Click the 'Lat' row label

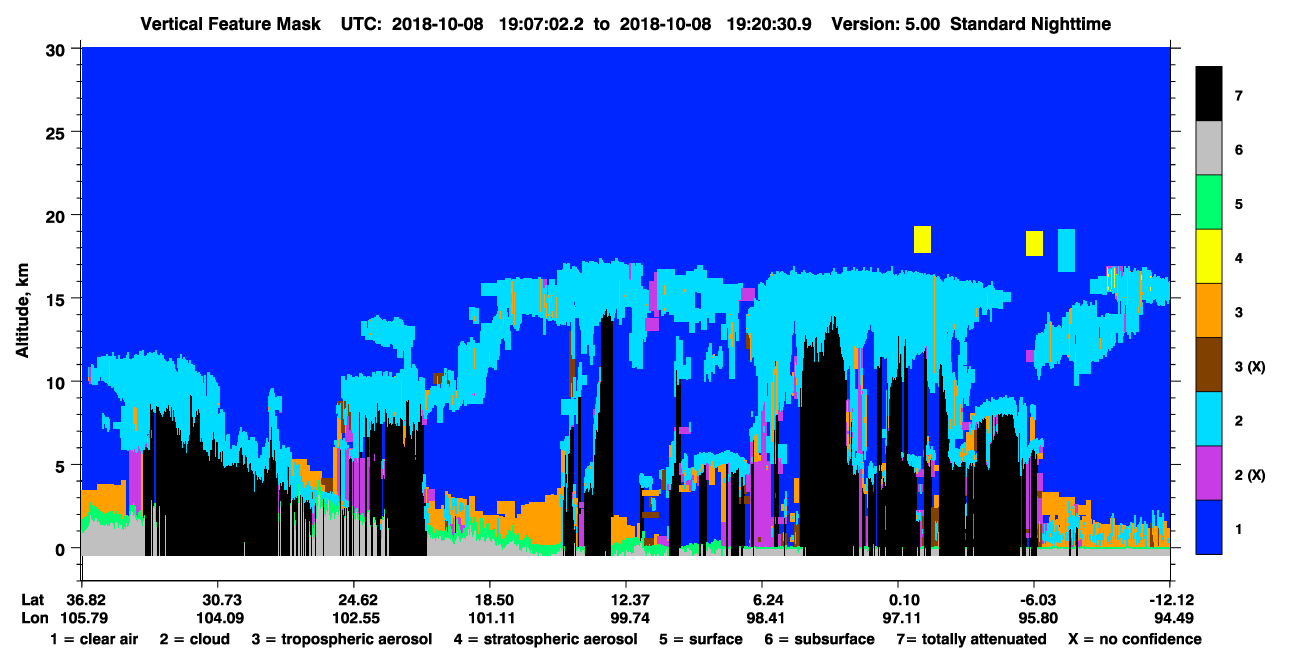(x=33, y=599)
